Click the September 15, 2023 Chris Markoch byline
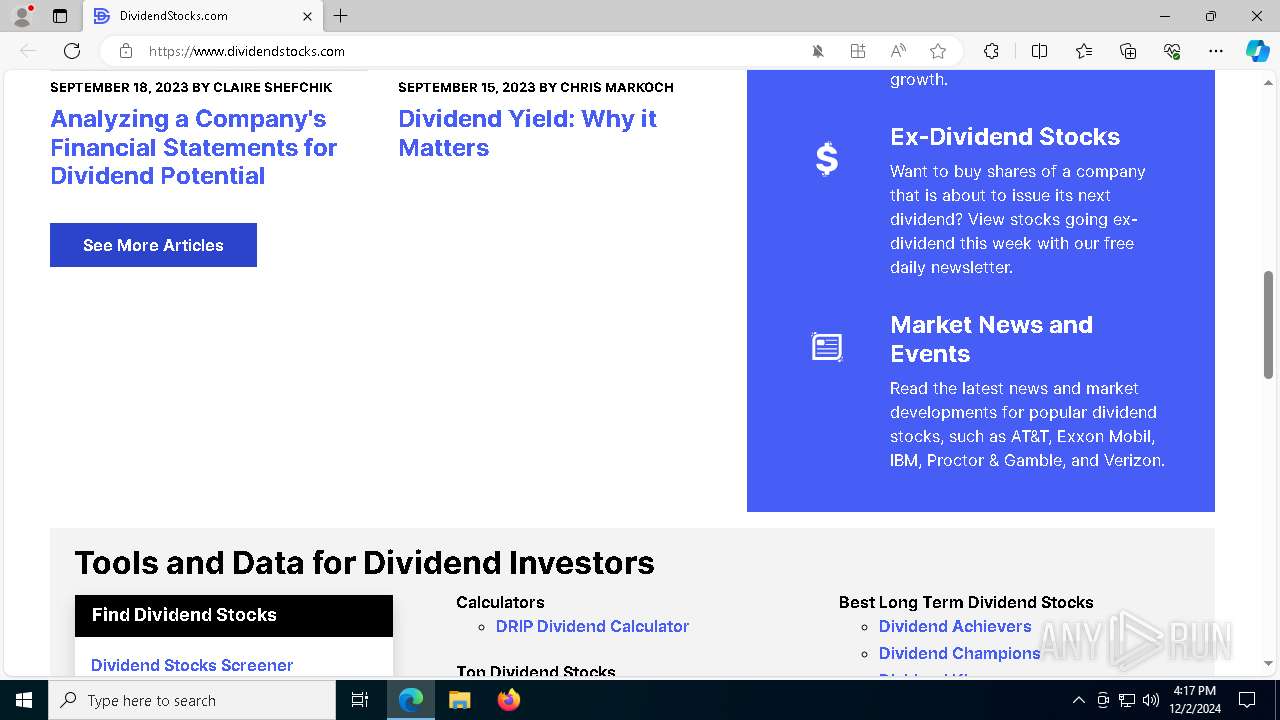The image size is (1280, 720). (x=536, y=88)
